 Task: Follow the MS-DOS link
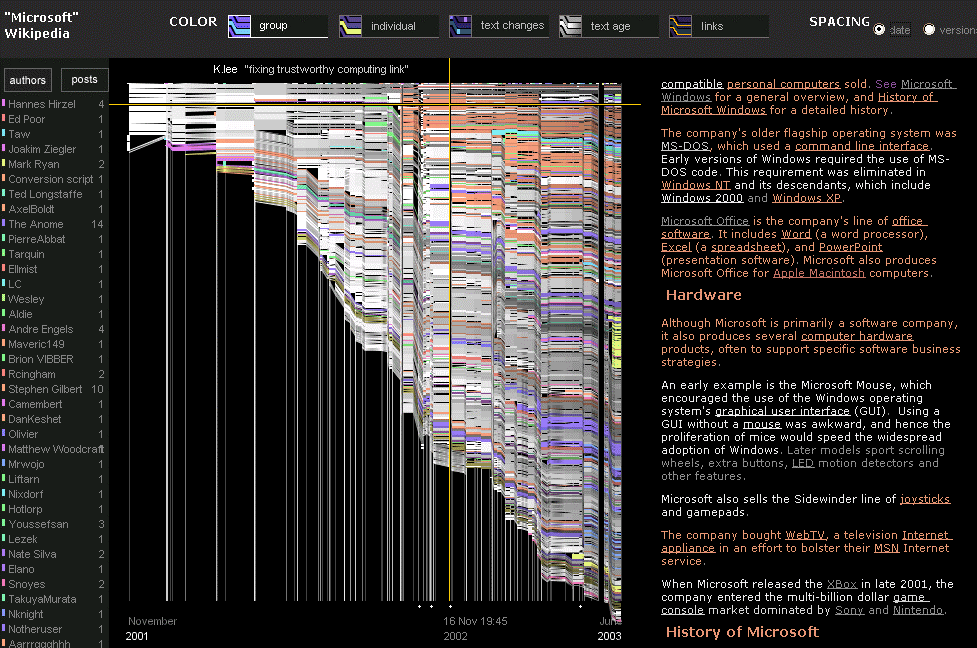coord(685,146)
